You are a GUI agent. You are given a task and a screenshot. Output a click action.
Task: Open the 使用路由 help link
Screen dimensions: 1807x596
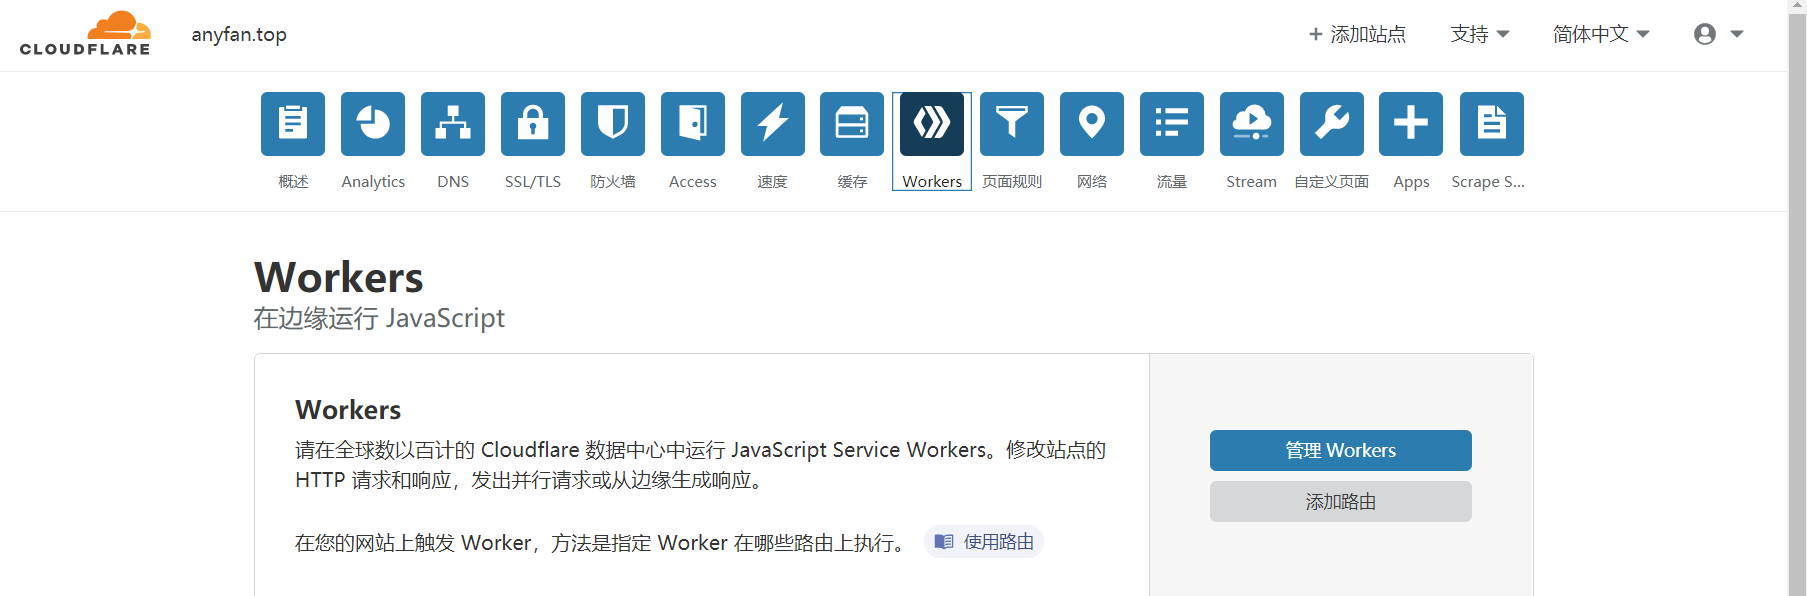point(984,542)
